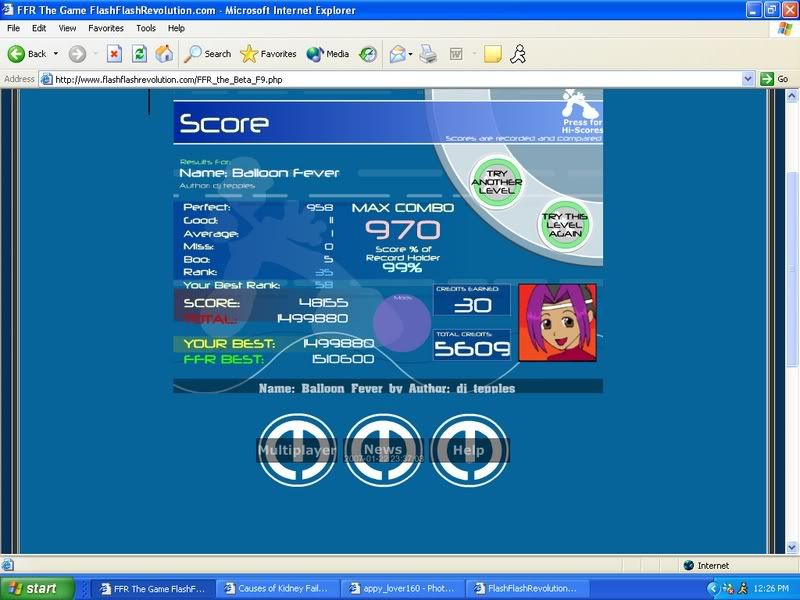The image size is (800, 600).
Task: Click the Credits Earned value 30
Action: 472,305
